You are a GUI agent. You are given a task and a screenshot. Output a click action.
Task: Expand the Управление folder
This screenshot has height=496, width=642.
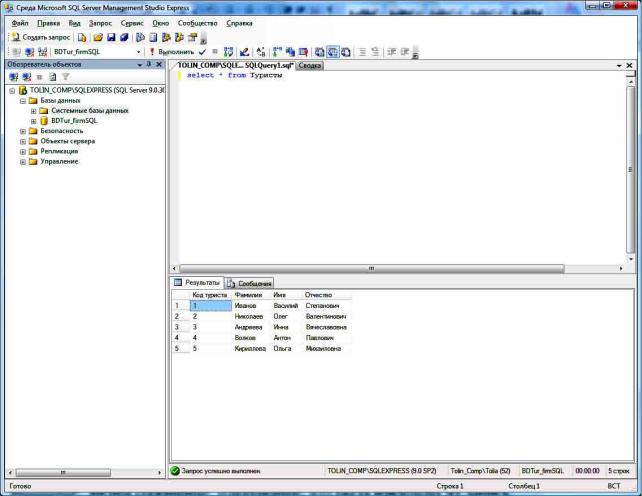point(23,162)
